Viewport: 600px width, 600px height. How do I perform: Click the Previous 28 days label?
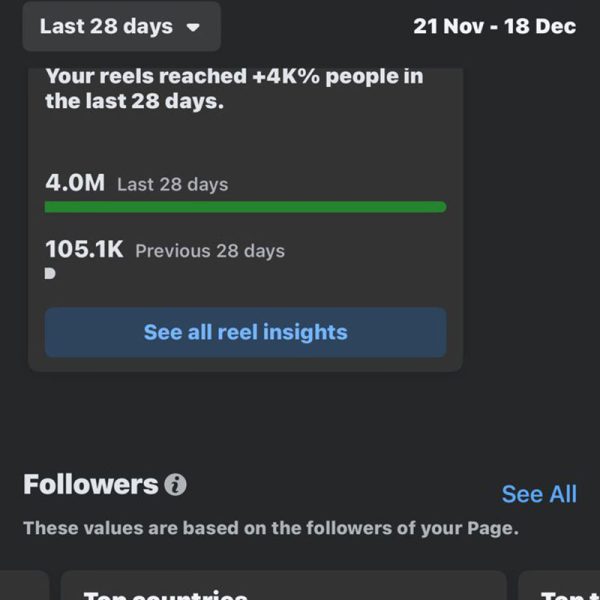pos(210,251)
